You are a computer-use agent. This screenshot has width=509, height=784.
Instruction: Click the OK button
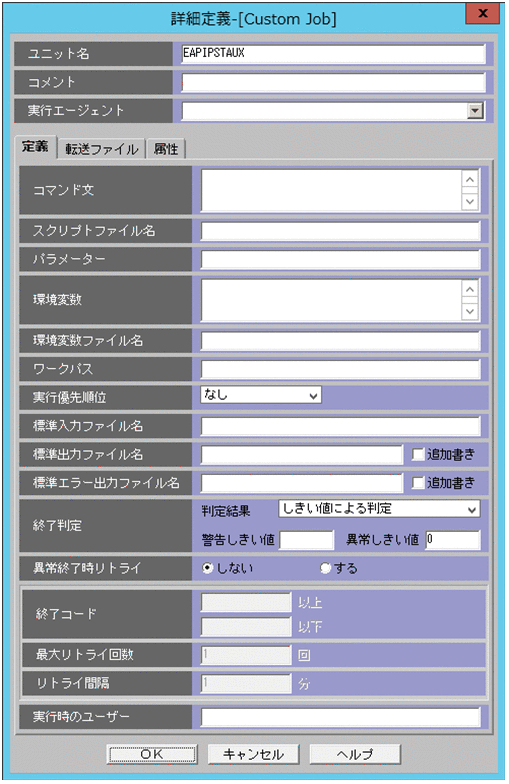(152, 754)
